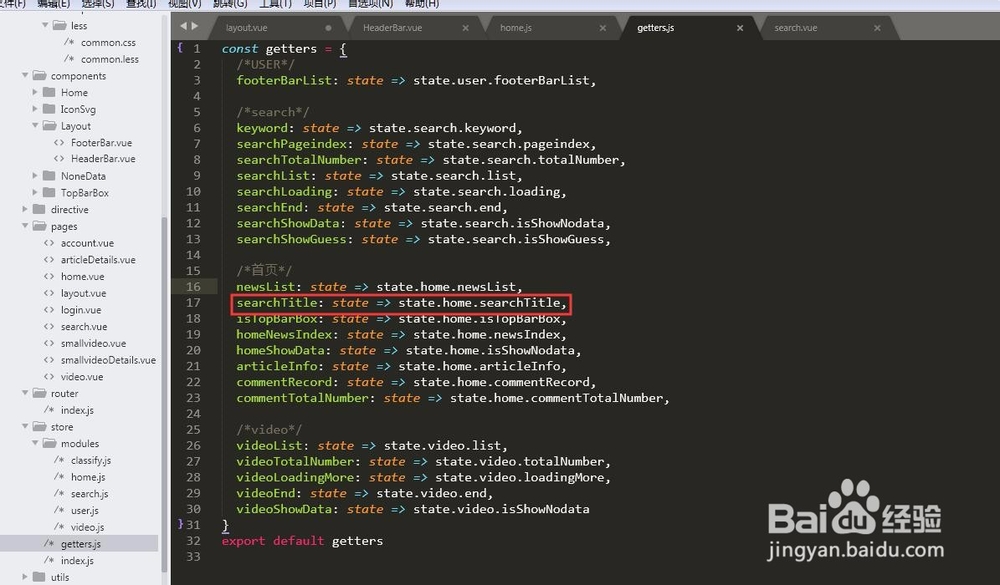Expand the utils folder arrow
Screen dimensions: 1000x585
(25, 577)
